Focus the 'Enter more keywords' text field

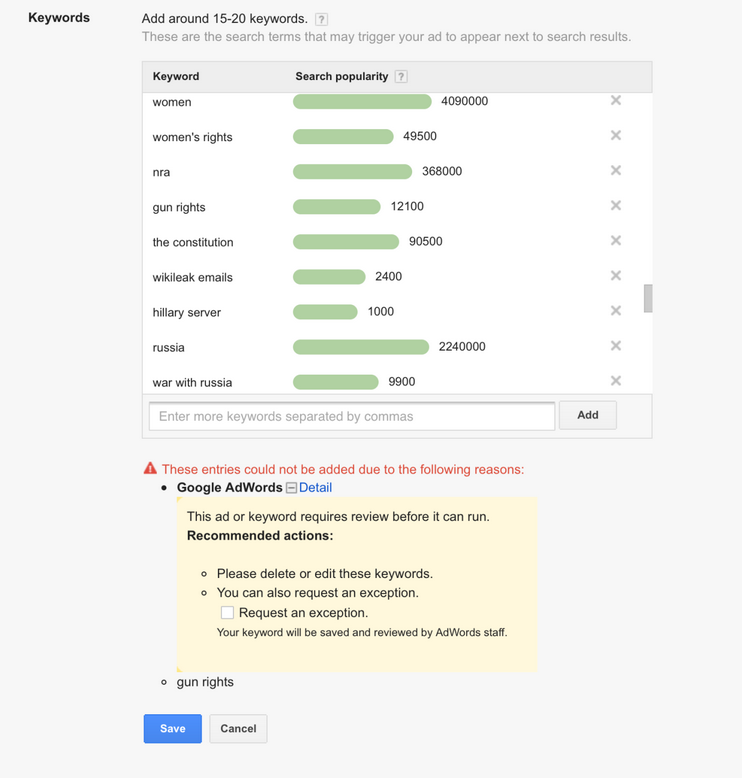351,416
